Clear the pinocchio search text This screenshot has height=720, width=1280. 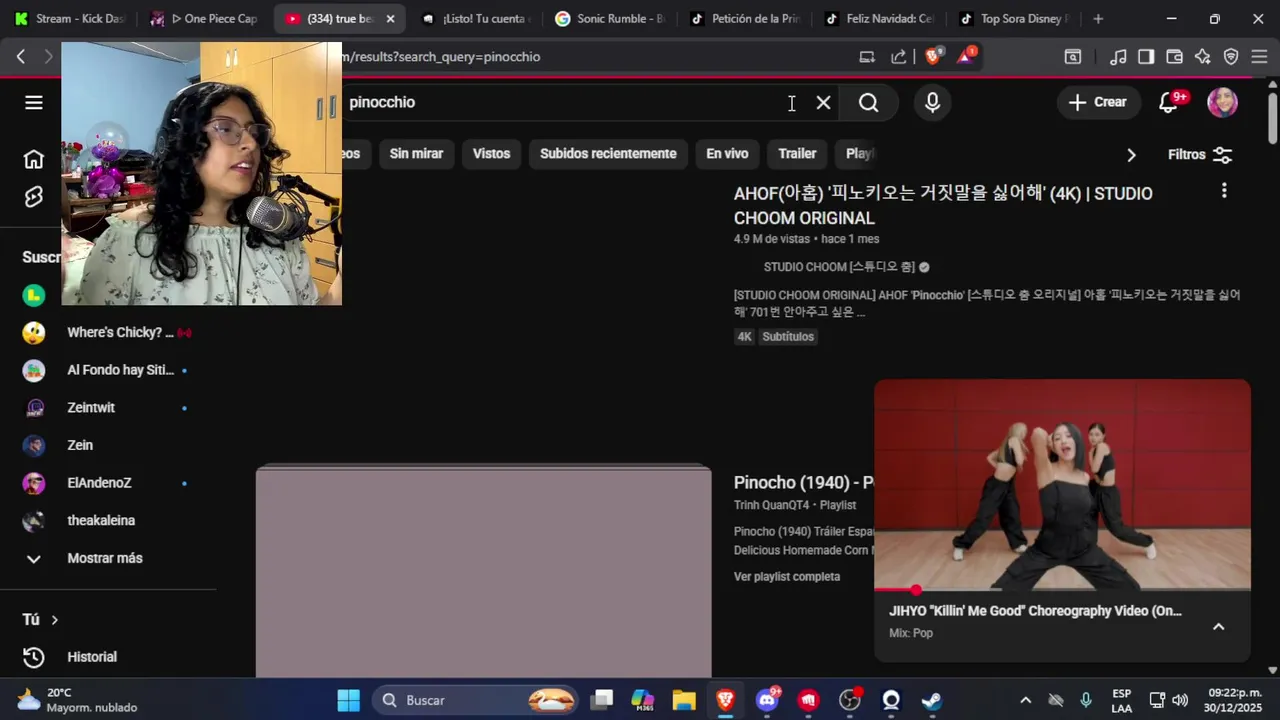823,102
